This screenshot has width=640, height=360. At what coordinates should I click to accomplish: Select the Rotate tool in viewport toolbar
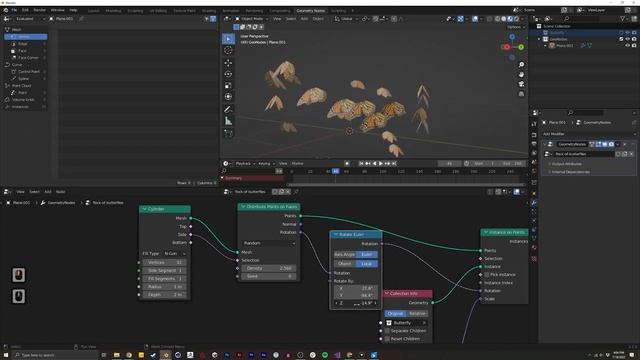click(x=228, y=74)
